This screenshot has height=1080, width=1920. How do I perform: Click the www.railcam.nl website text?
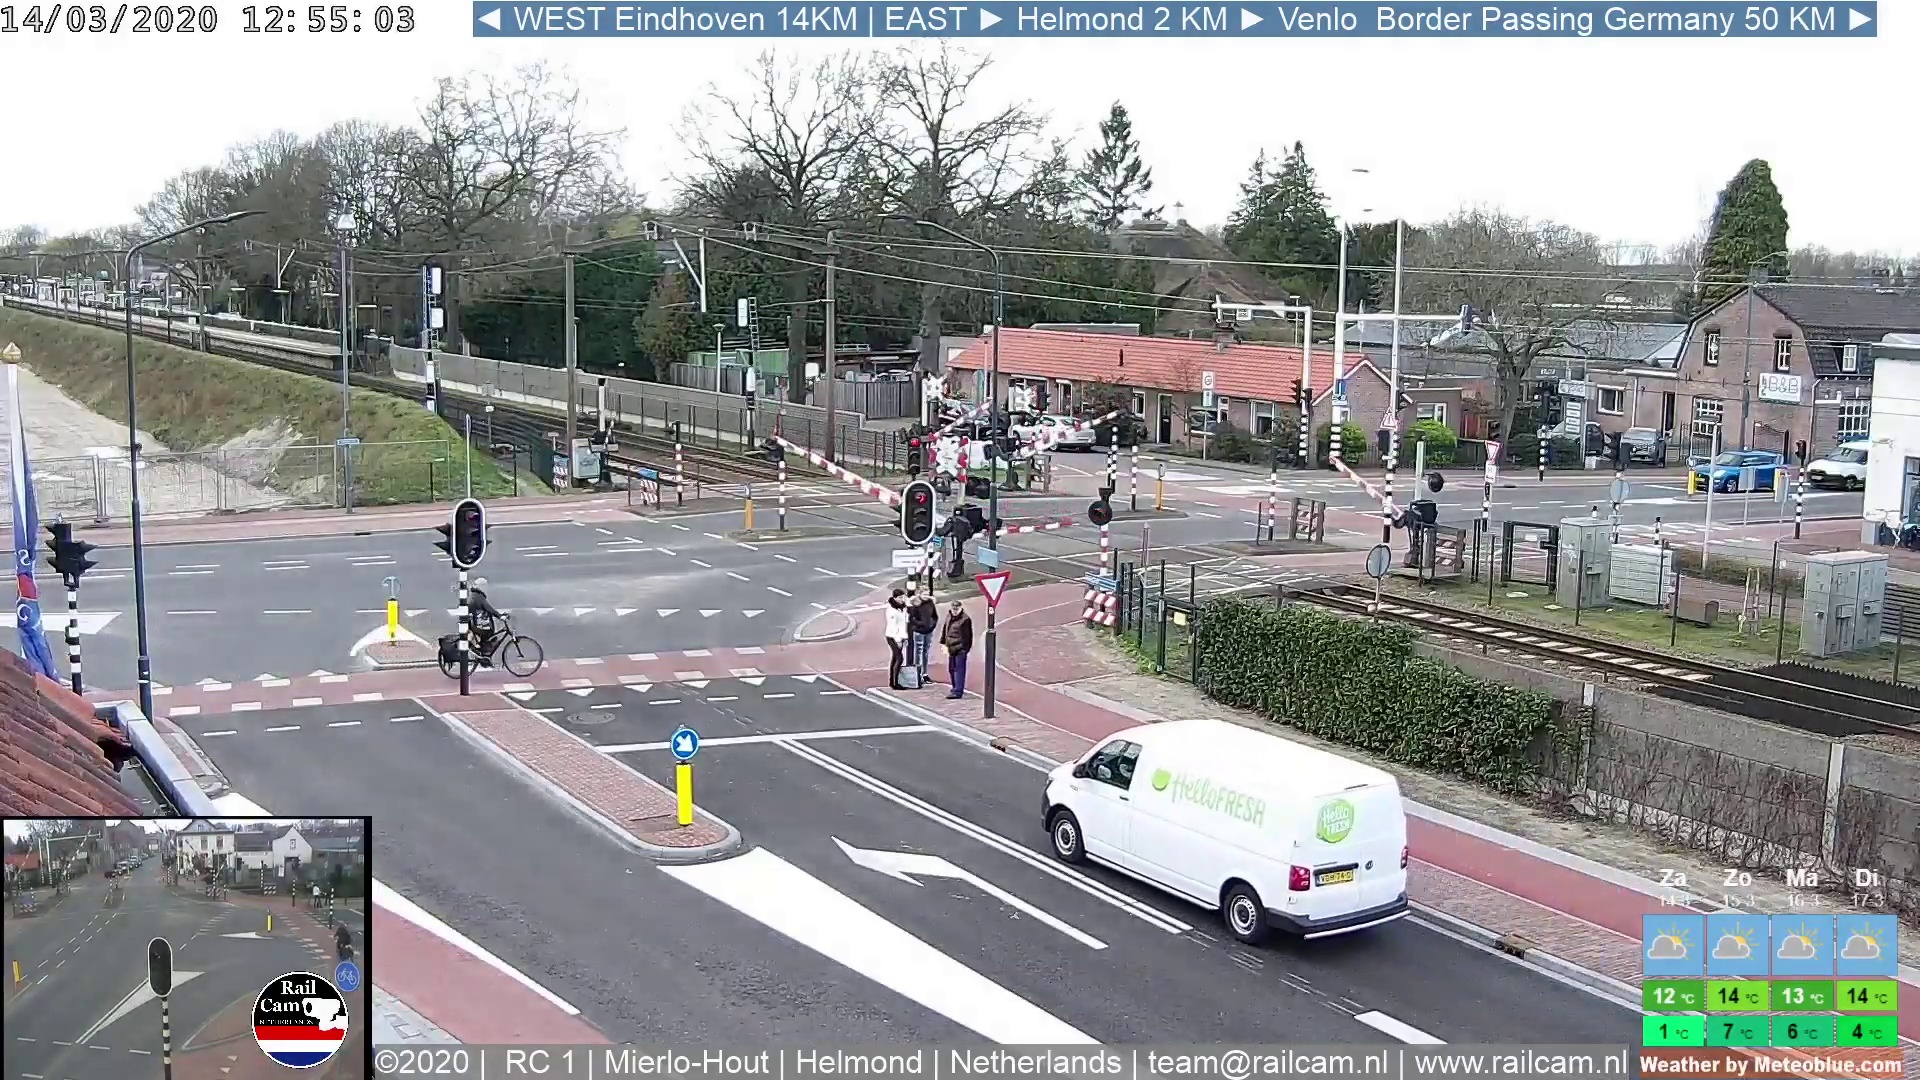tap(1521, 1062)
